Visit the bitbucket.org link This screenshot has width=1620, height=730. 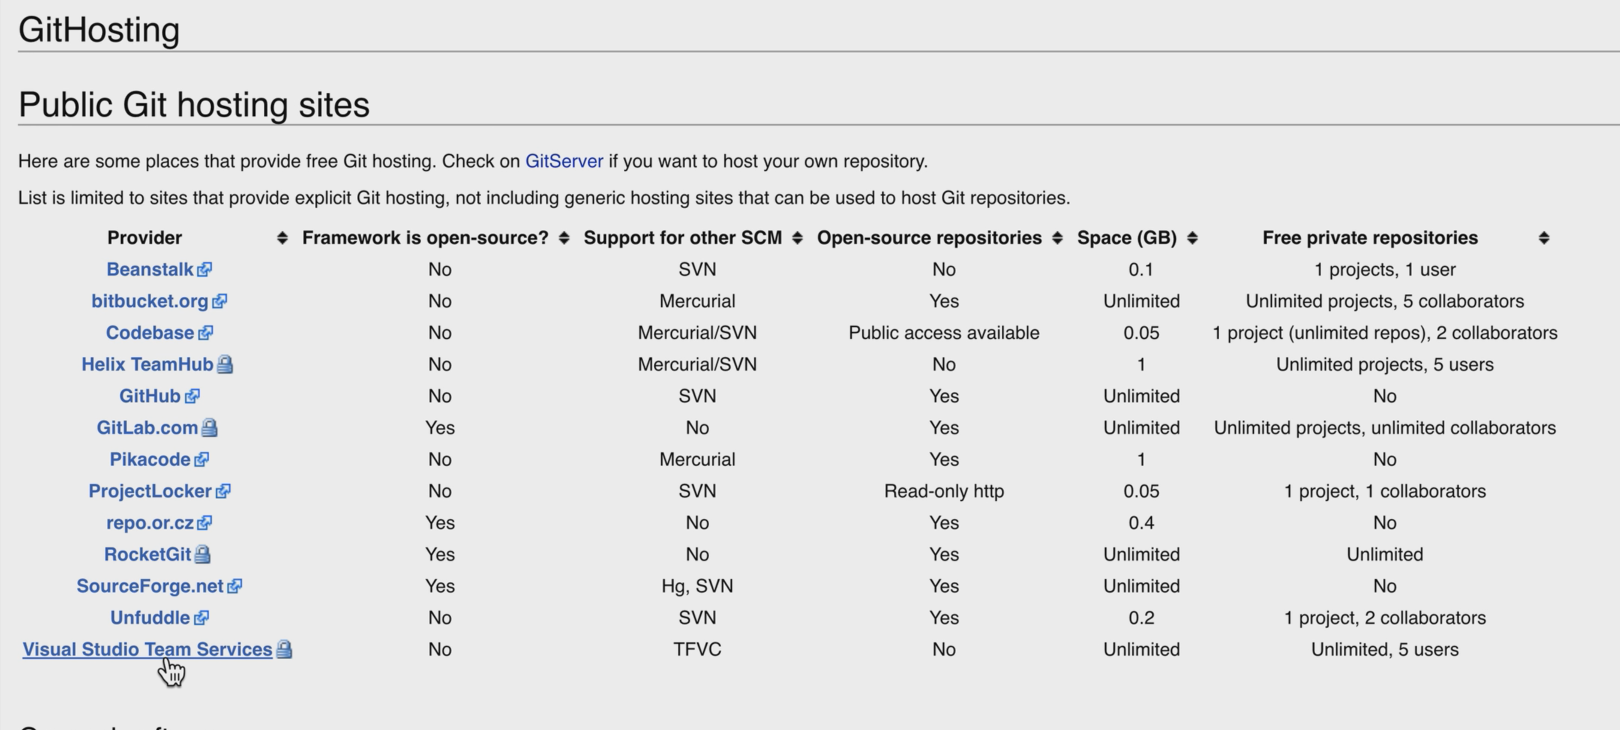tap(150, 301)
